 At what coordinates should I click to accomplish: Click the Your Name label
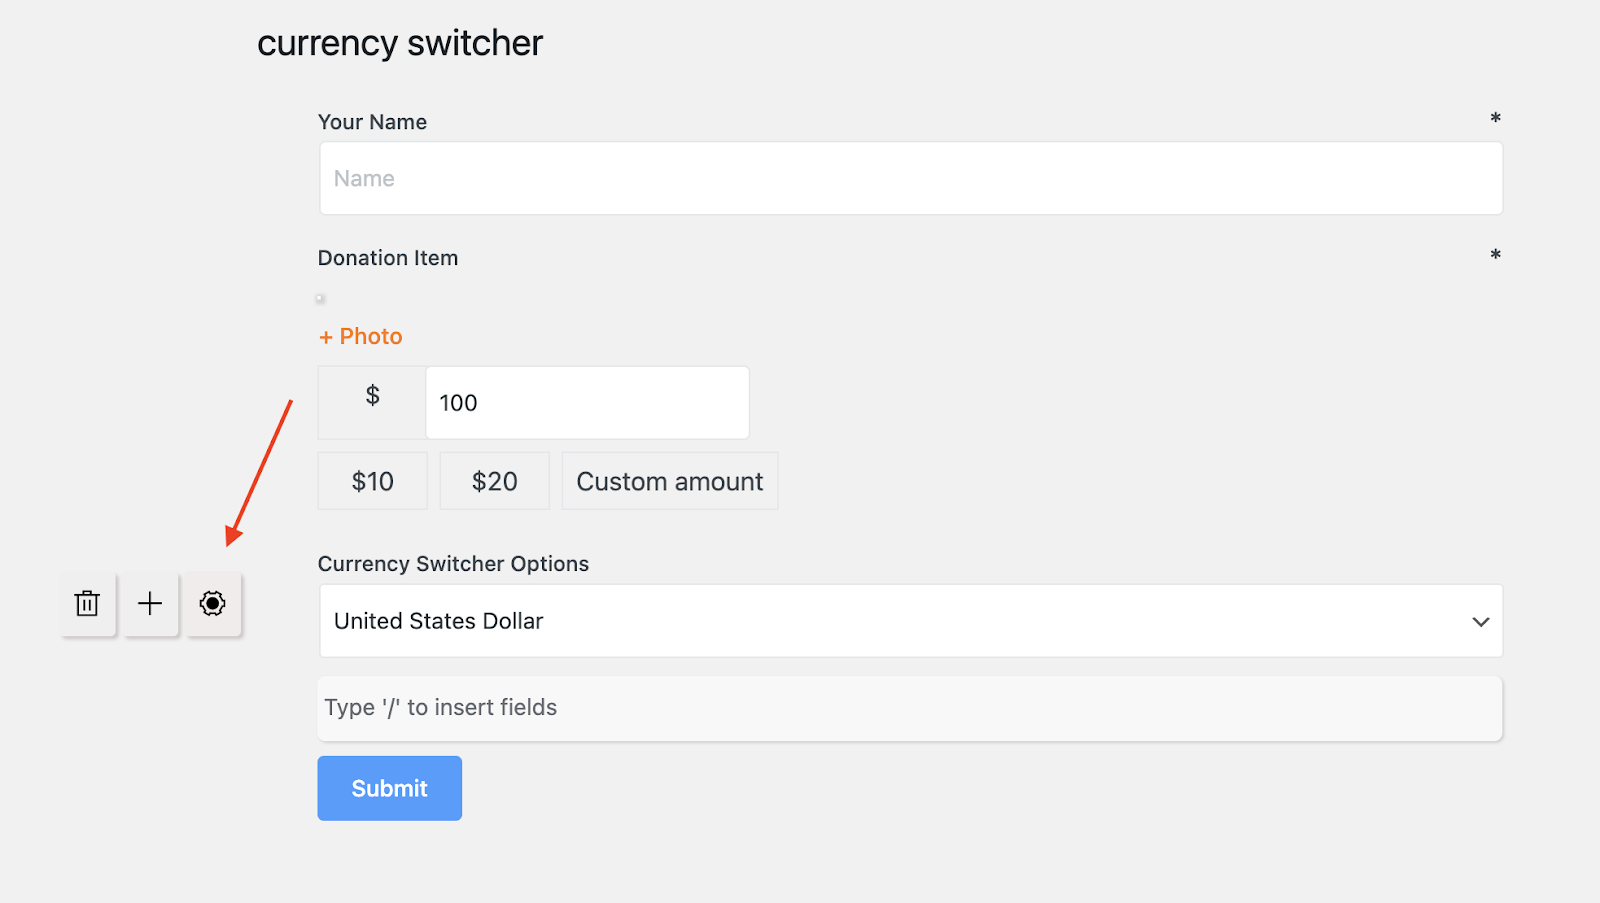[372, 121]
